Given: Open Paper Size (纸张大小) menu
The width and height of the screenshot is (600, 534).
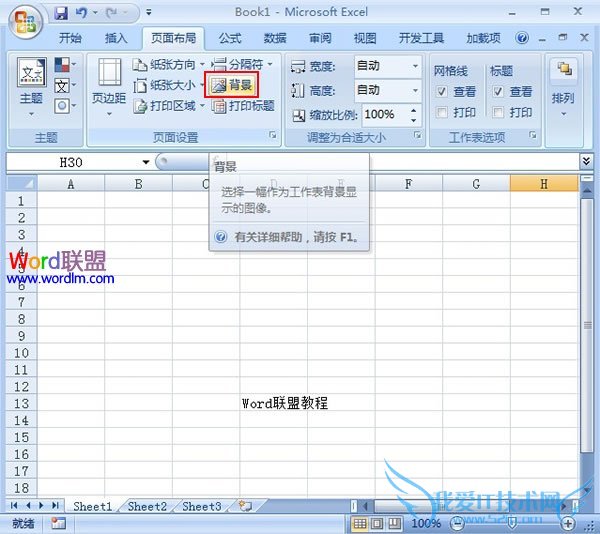Looking at the screenshot, I should coord(168,85).
